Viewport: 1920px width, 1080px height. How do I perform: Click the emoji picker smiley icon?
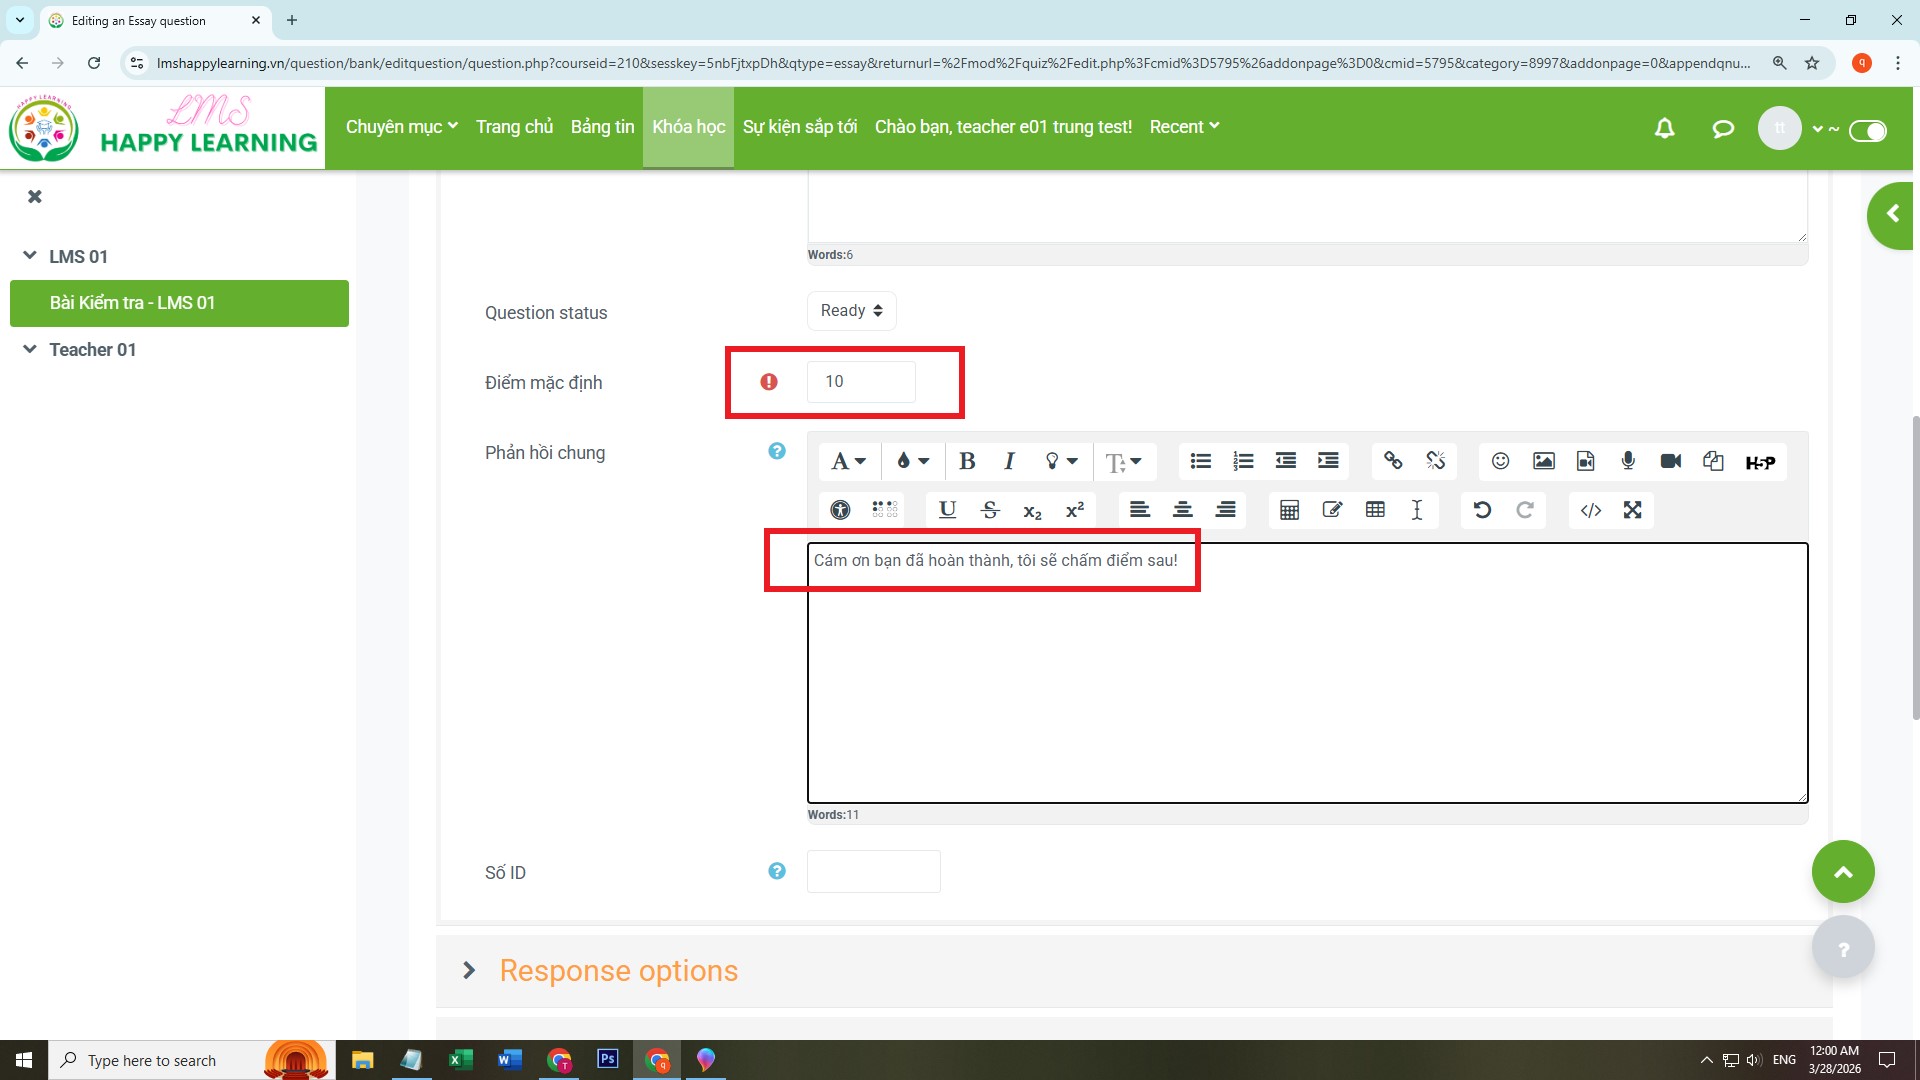click(1500, 461)
